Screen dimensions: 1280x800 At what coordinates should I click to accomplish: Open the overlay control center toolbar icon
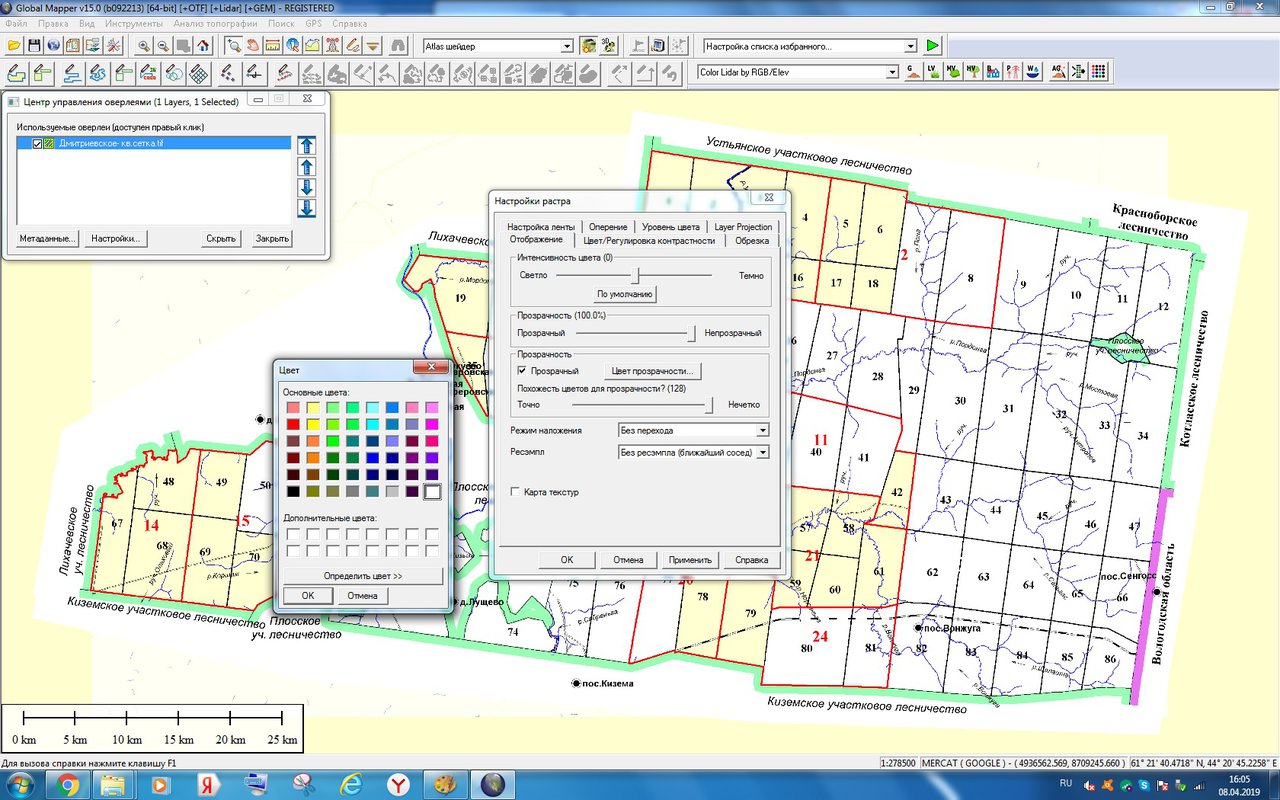click(92, 45)
